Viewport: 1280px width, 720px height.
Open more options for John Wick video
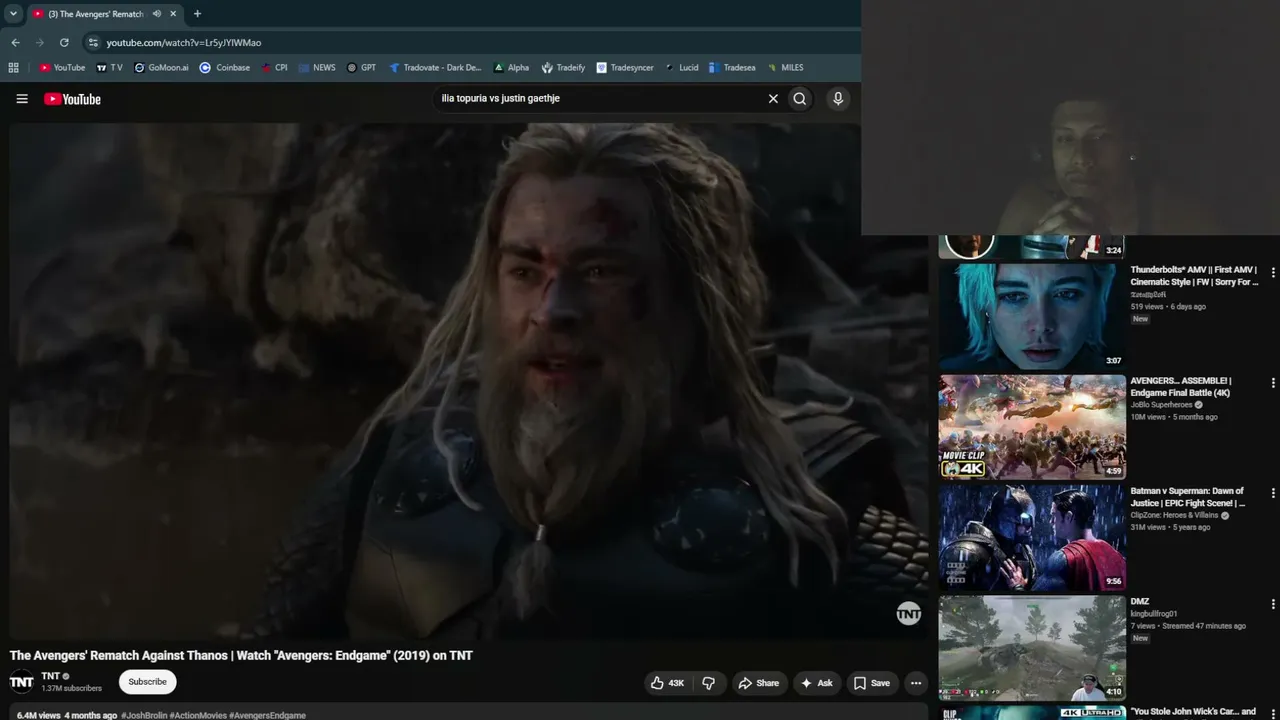1272,713
